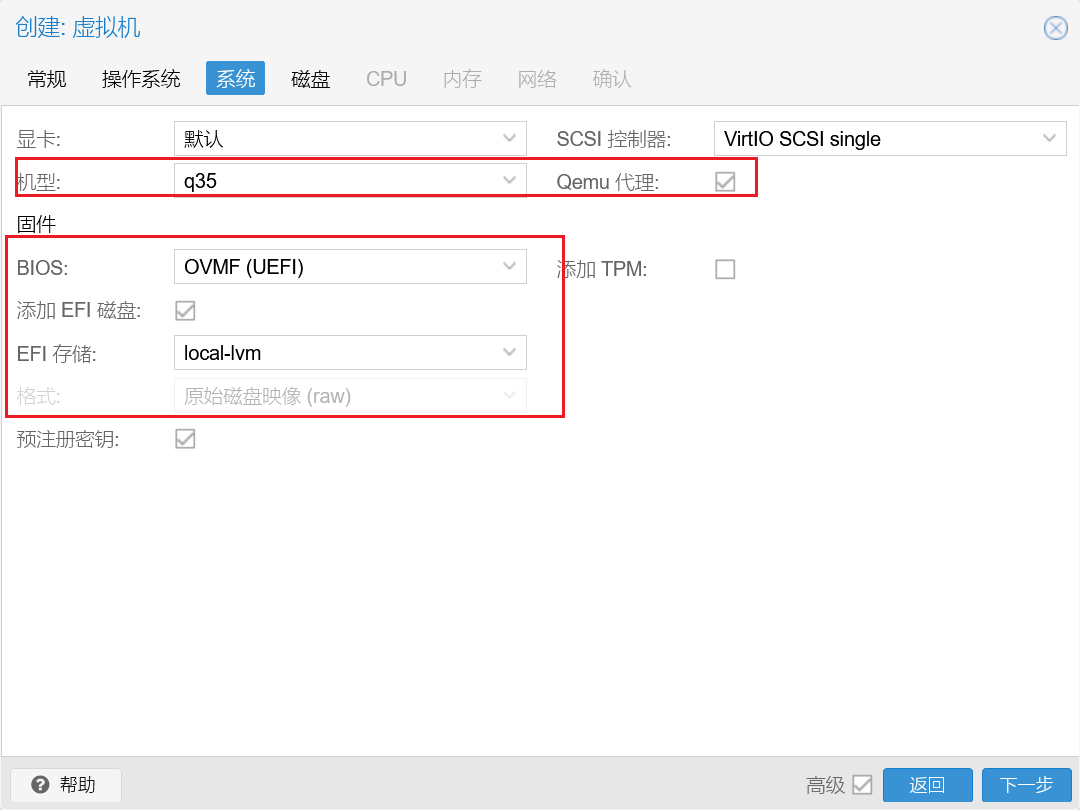The width and height of the screenshot is (1080, 810).
Task: Click the 显卡 field showing 默认
Action: click(350, 138)
